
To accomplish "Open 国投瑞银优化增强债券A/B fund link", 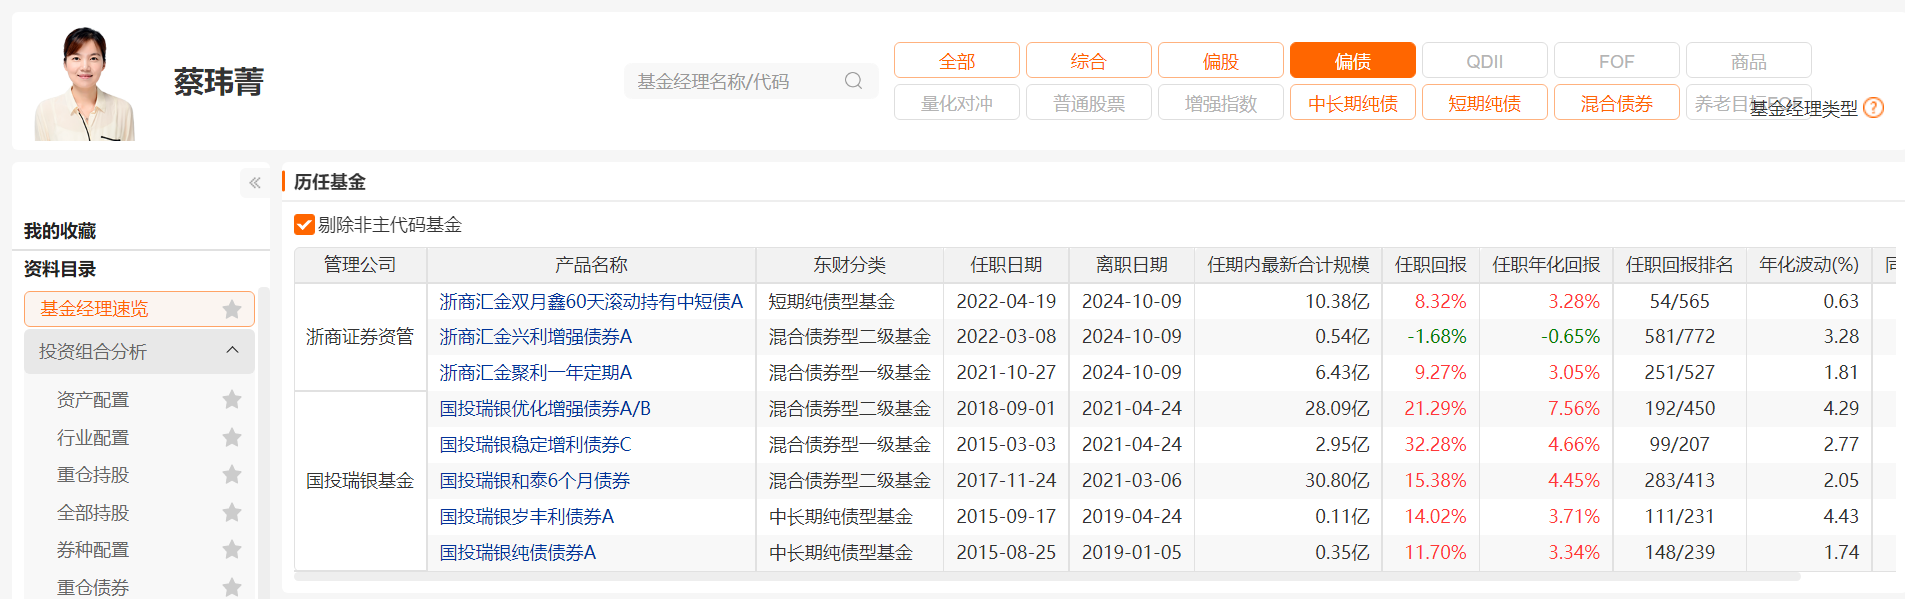I will pyautogui.click(x=545, y=409).
